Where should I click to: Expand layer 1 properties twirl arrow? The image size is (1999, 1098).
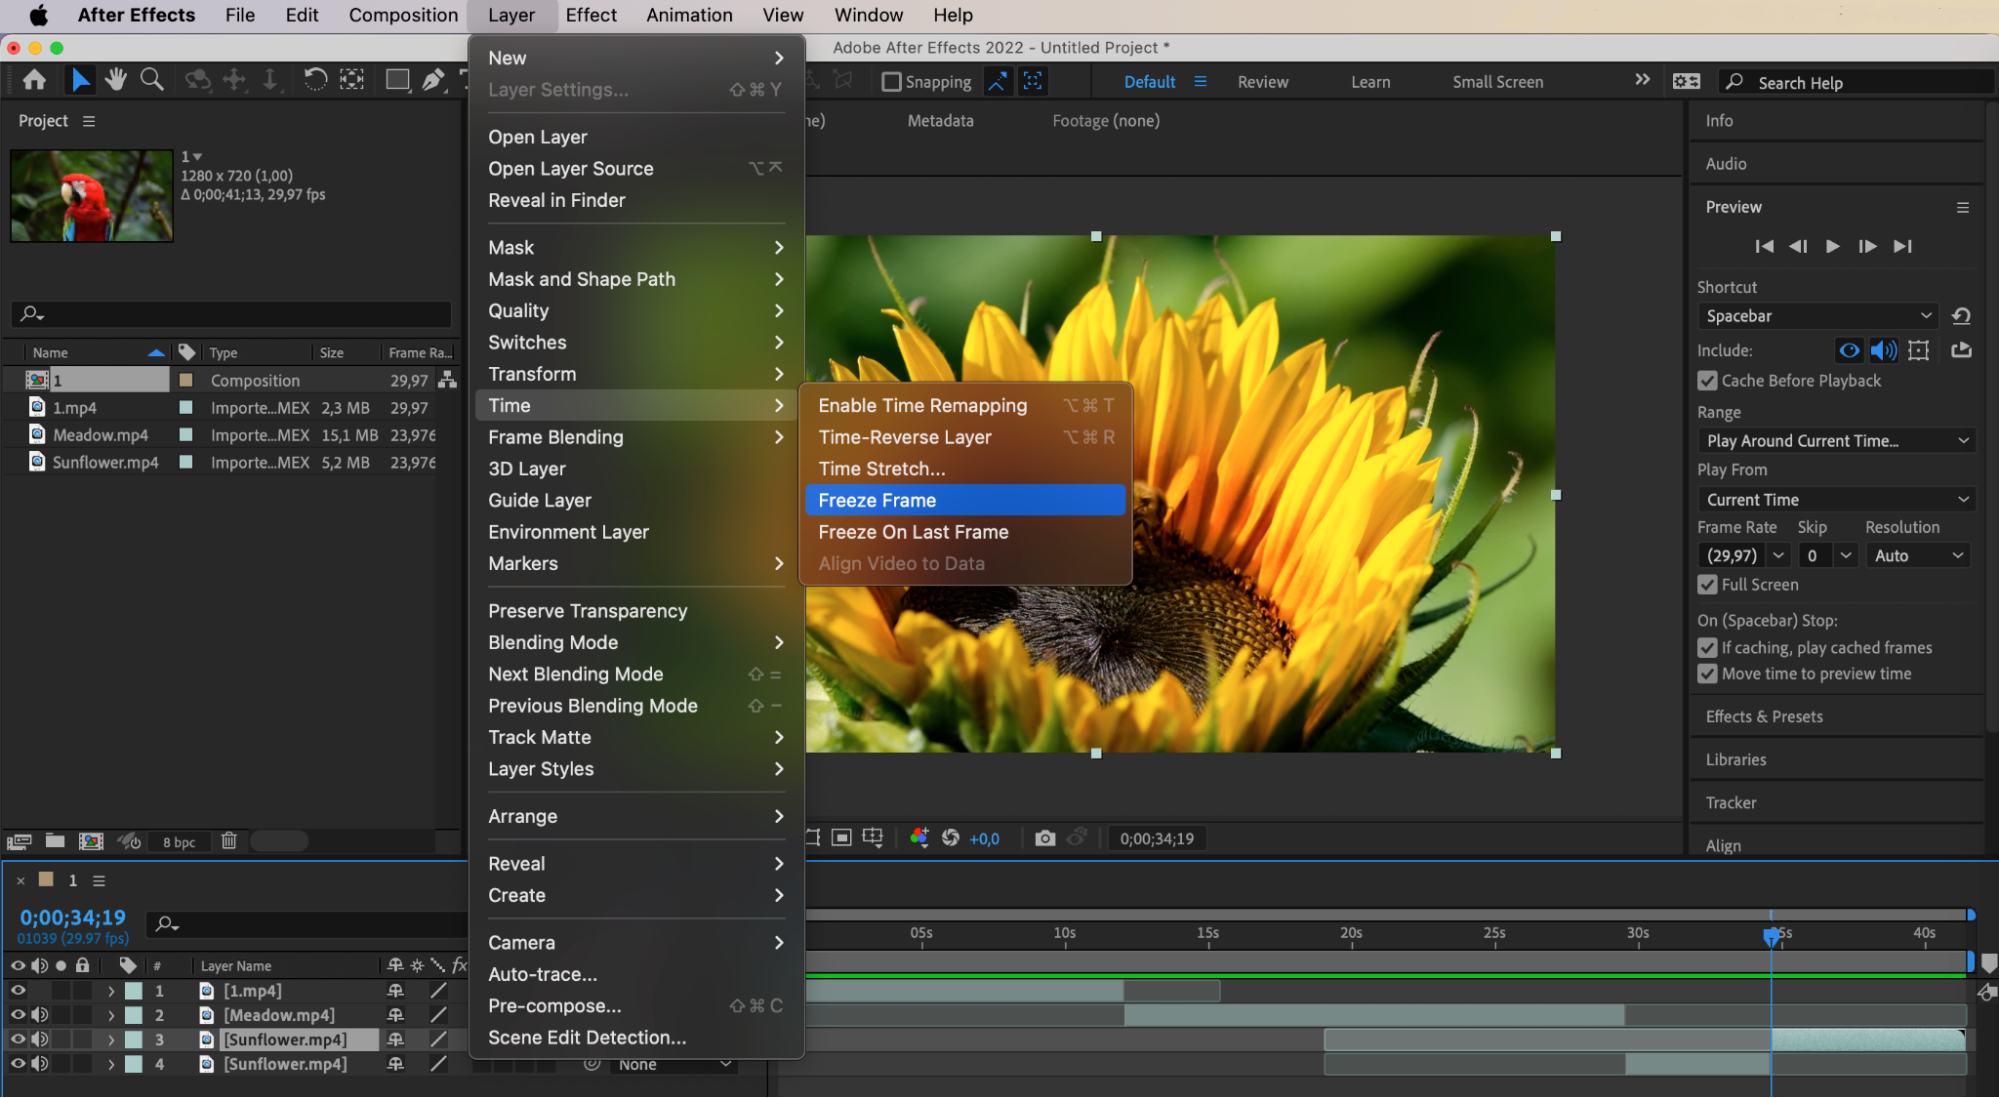click(x=111, y=991)
